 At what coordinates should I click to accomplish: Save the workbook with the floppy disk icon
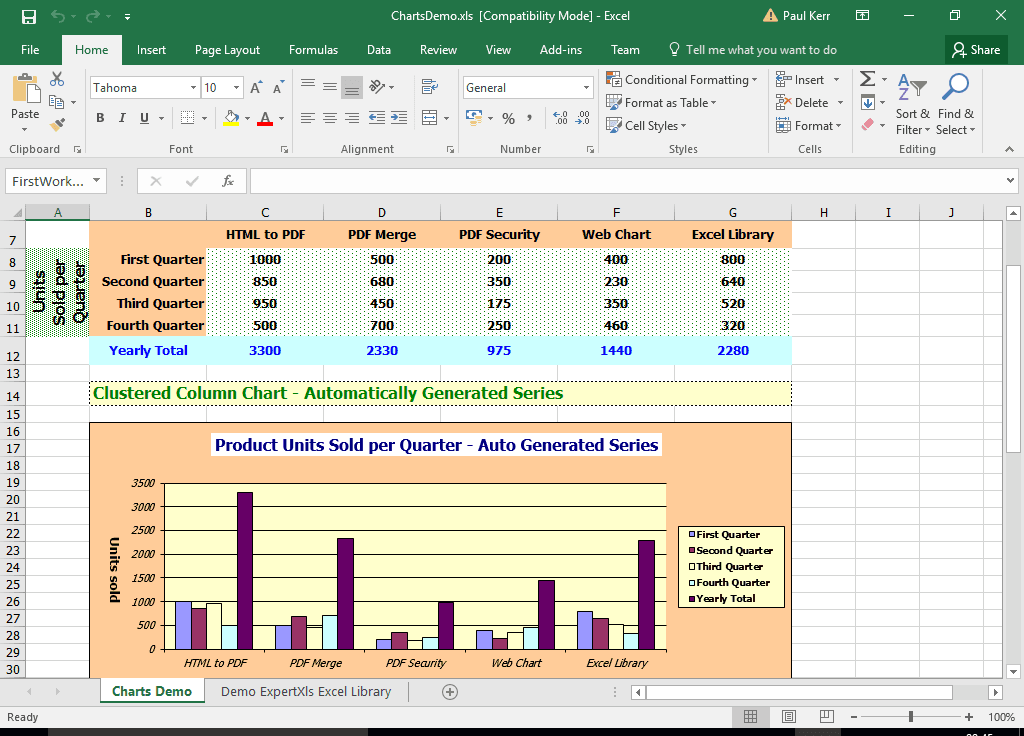click(x=29, y=16)
